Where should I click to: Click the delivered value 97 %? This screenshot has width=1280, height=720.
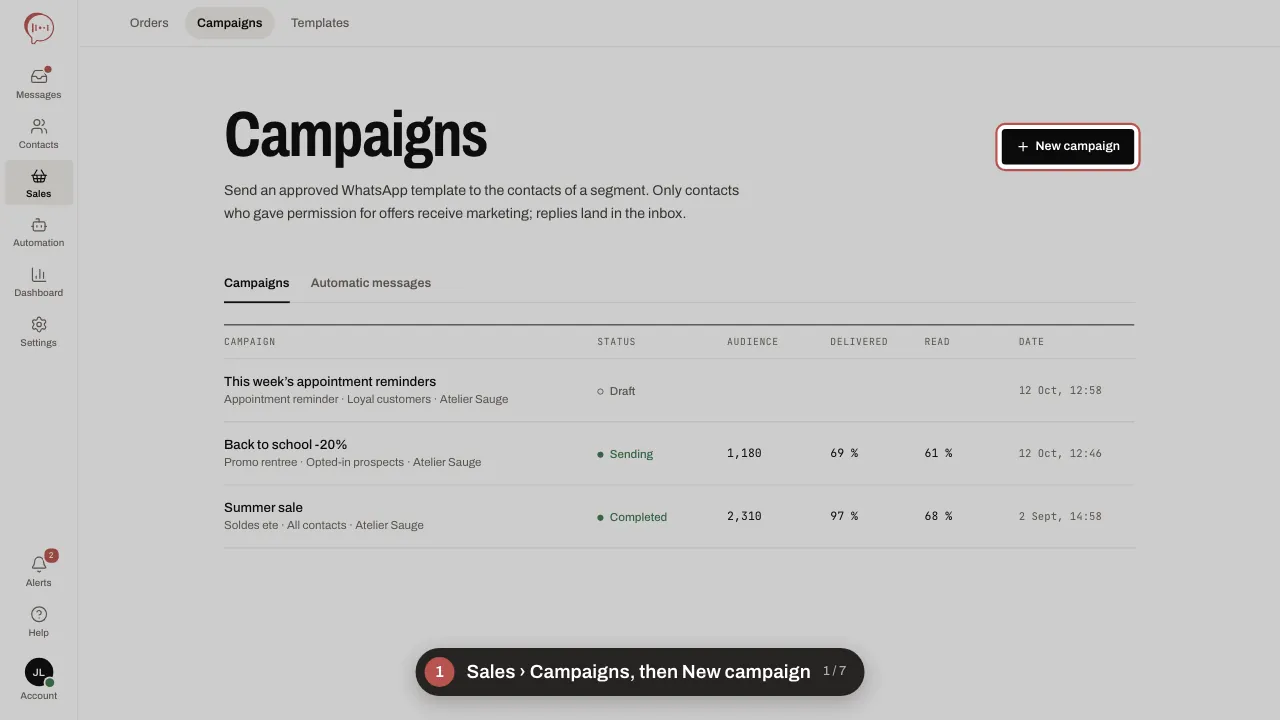click(844, 516)
